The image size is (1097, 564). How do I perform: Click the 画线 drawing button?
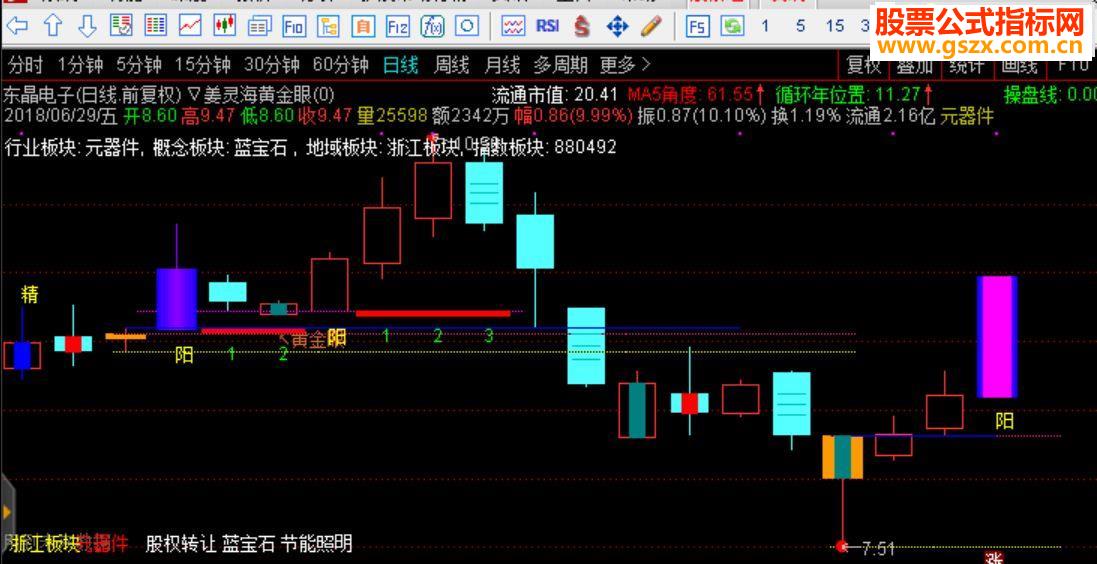(x=1019, y=66)
